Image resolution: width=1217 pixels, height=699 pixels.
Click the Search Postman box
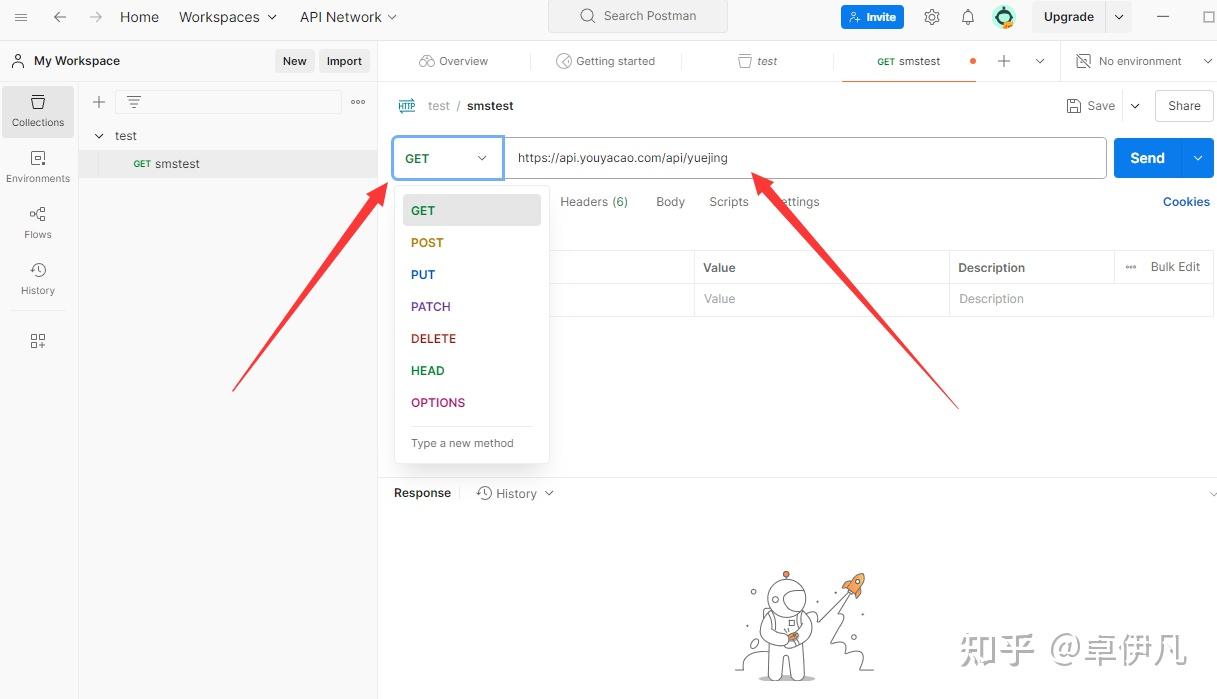coord(638,16)
